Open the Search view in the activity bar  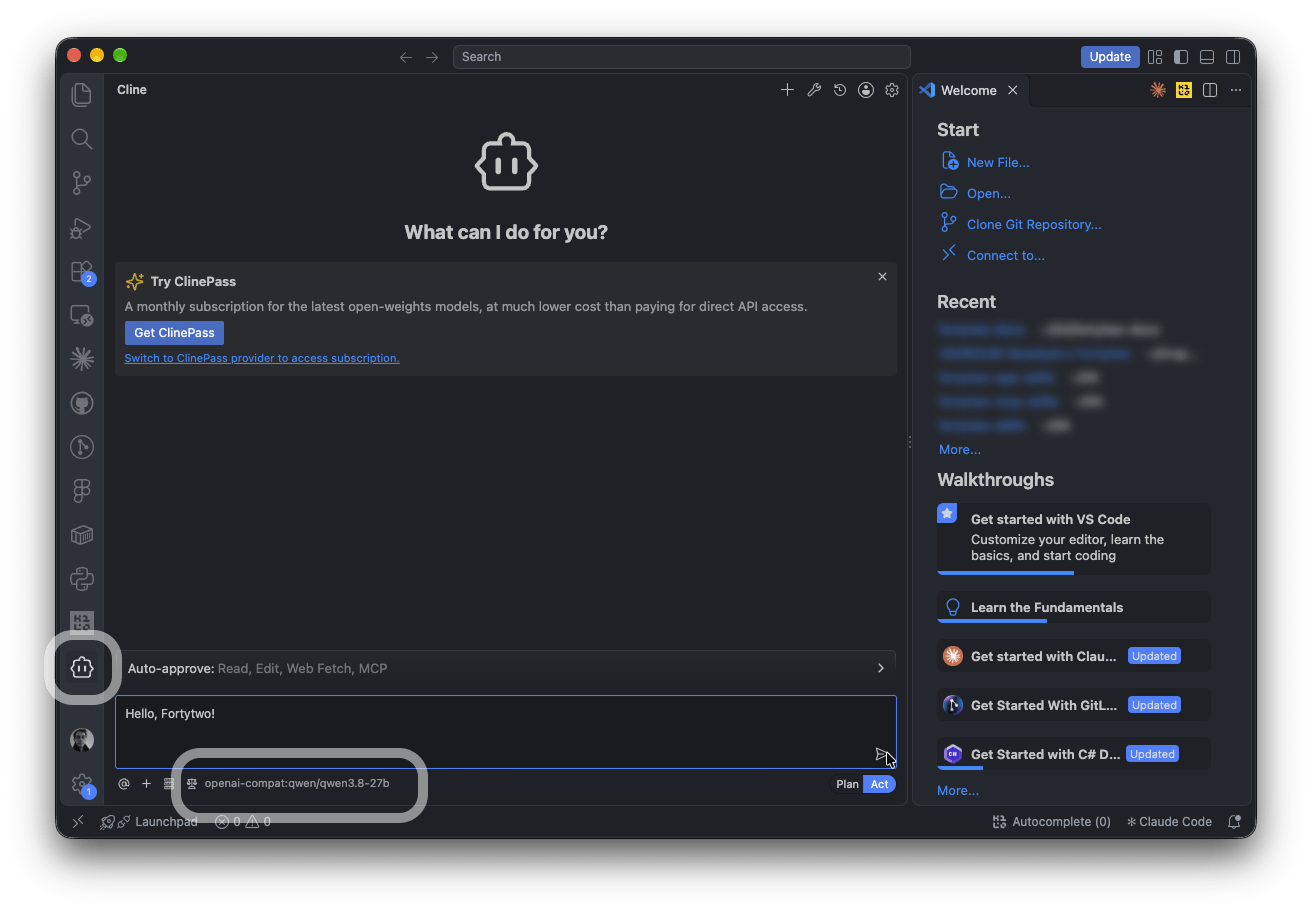pyautogui.click(x=82, y=139)
